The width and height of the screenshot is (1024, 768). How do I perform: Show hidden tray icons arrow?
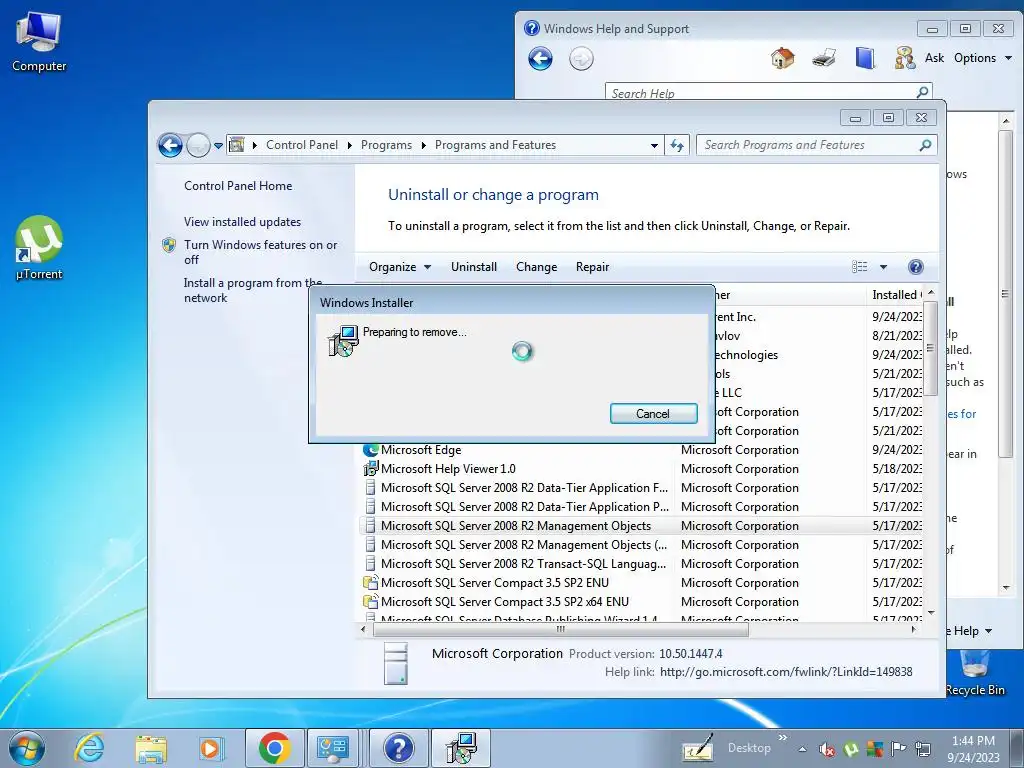(x=802, y=750)
